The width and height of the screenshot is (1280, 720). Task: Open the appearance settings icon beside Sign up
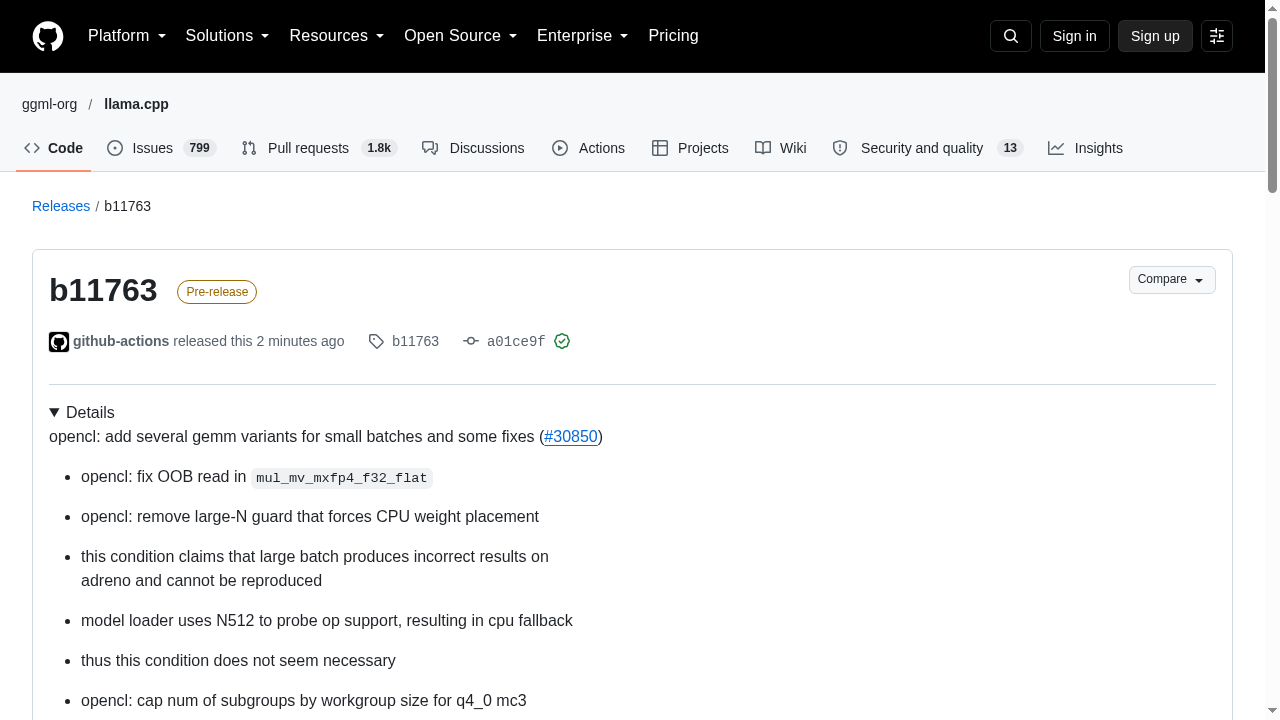(x=1217, y=36)
